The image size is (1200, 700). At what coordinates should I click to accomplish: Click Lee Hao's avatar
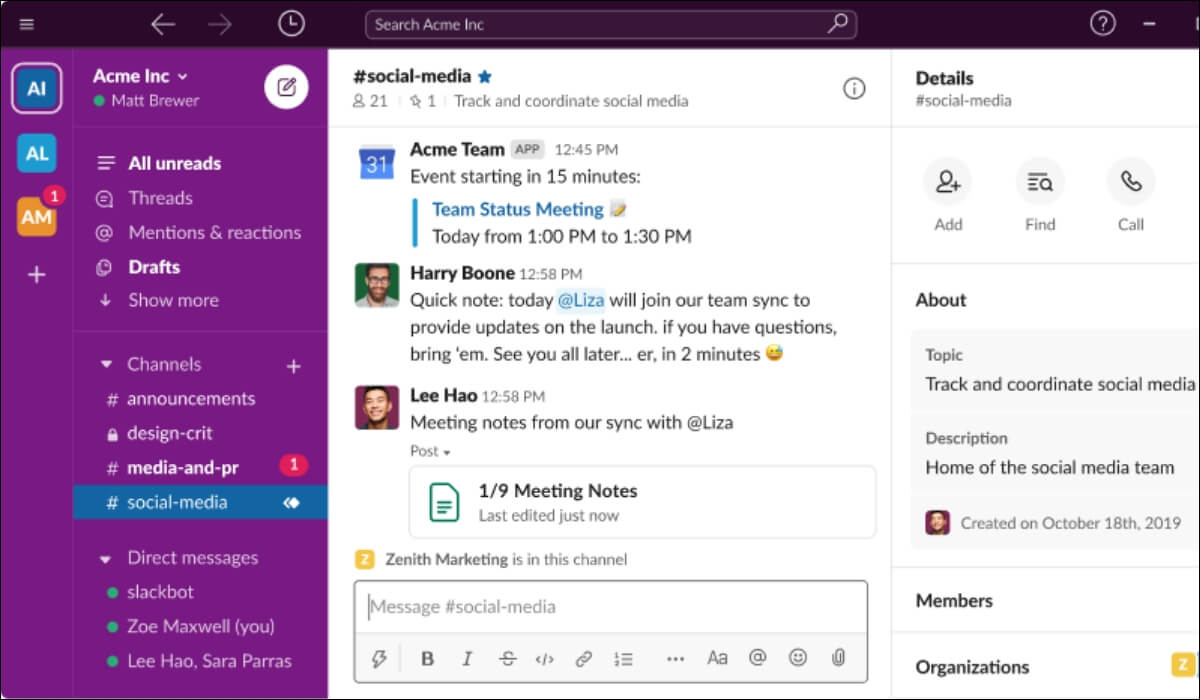click(x=377, y=407)
